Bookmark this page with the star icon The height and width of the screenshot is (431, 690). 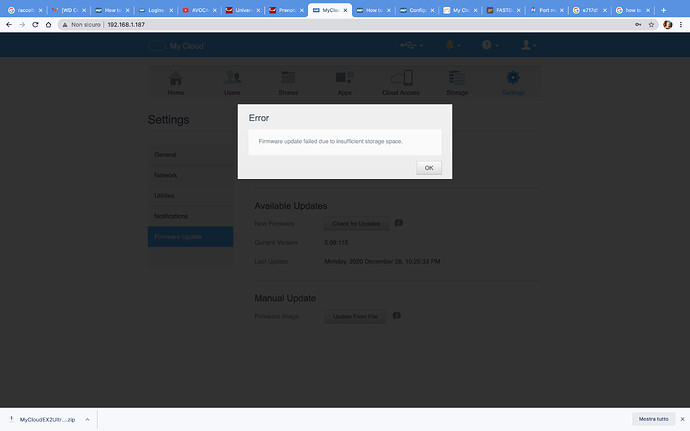[x=651, y=25]
